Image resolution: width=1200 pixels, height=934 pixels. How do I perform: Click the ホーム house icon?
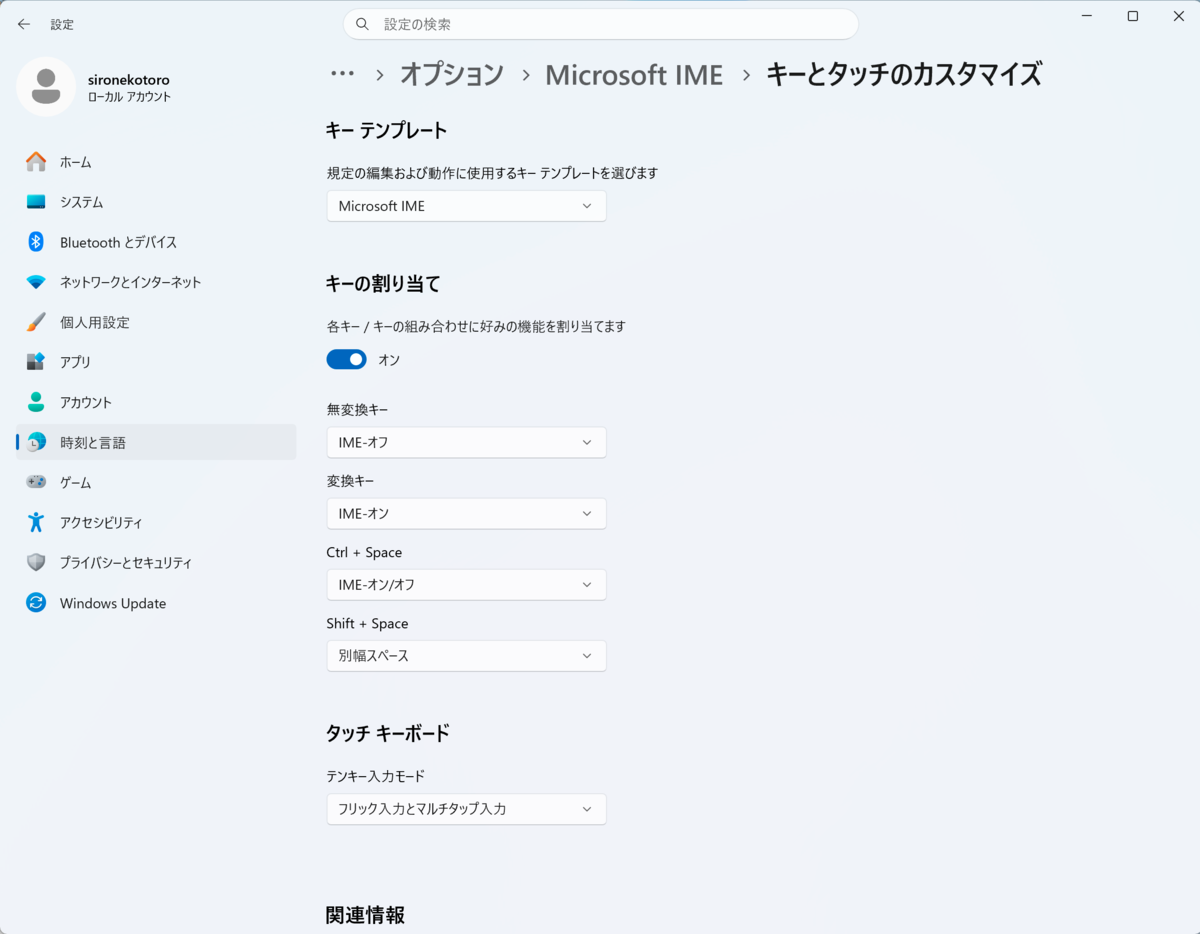36,162
